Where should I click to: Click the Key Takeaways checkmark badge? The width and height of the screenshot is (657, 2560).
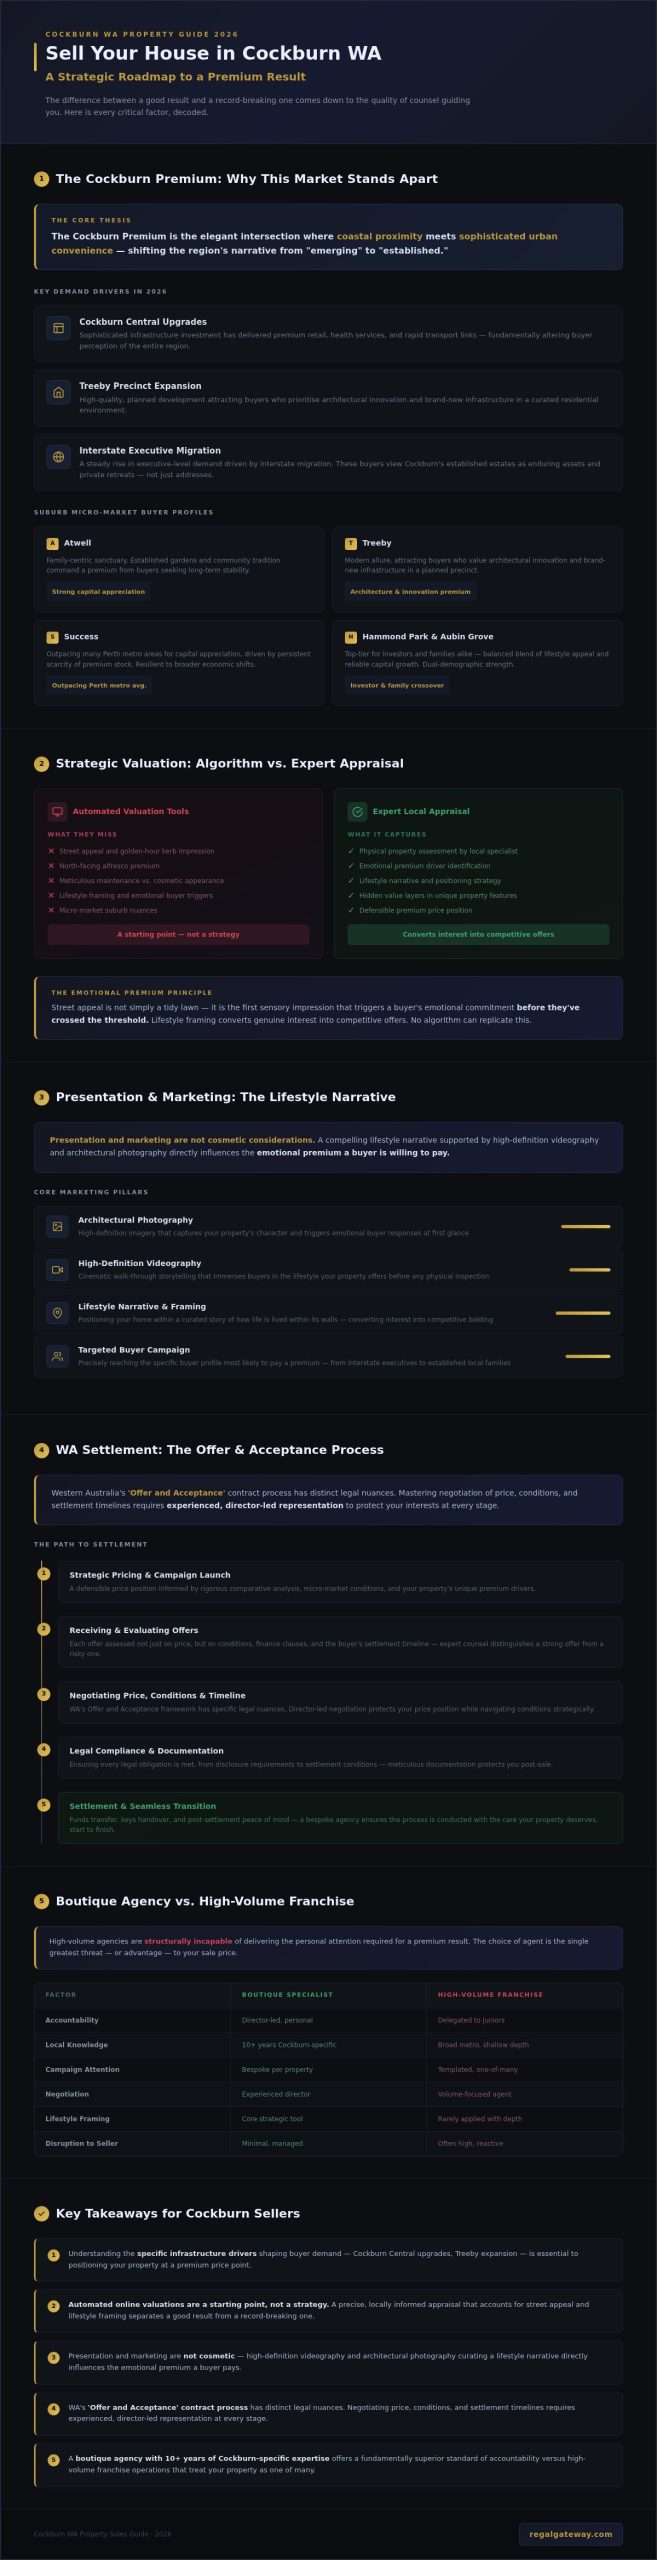[41, 2213]
